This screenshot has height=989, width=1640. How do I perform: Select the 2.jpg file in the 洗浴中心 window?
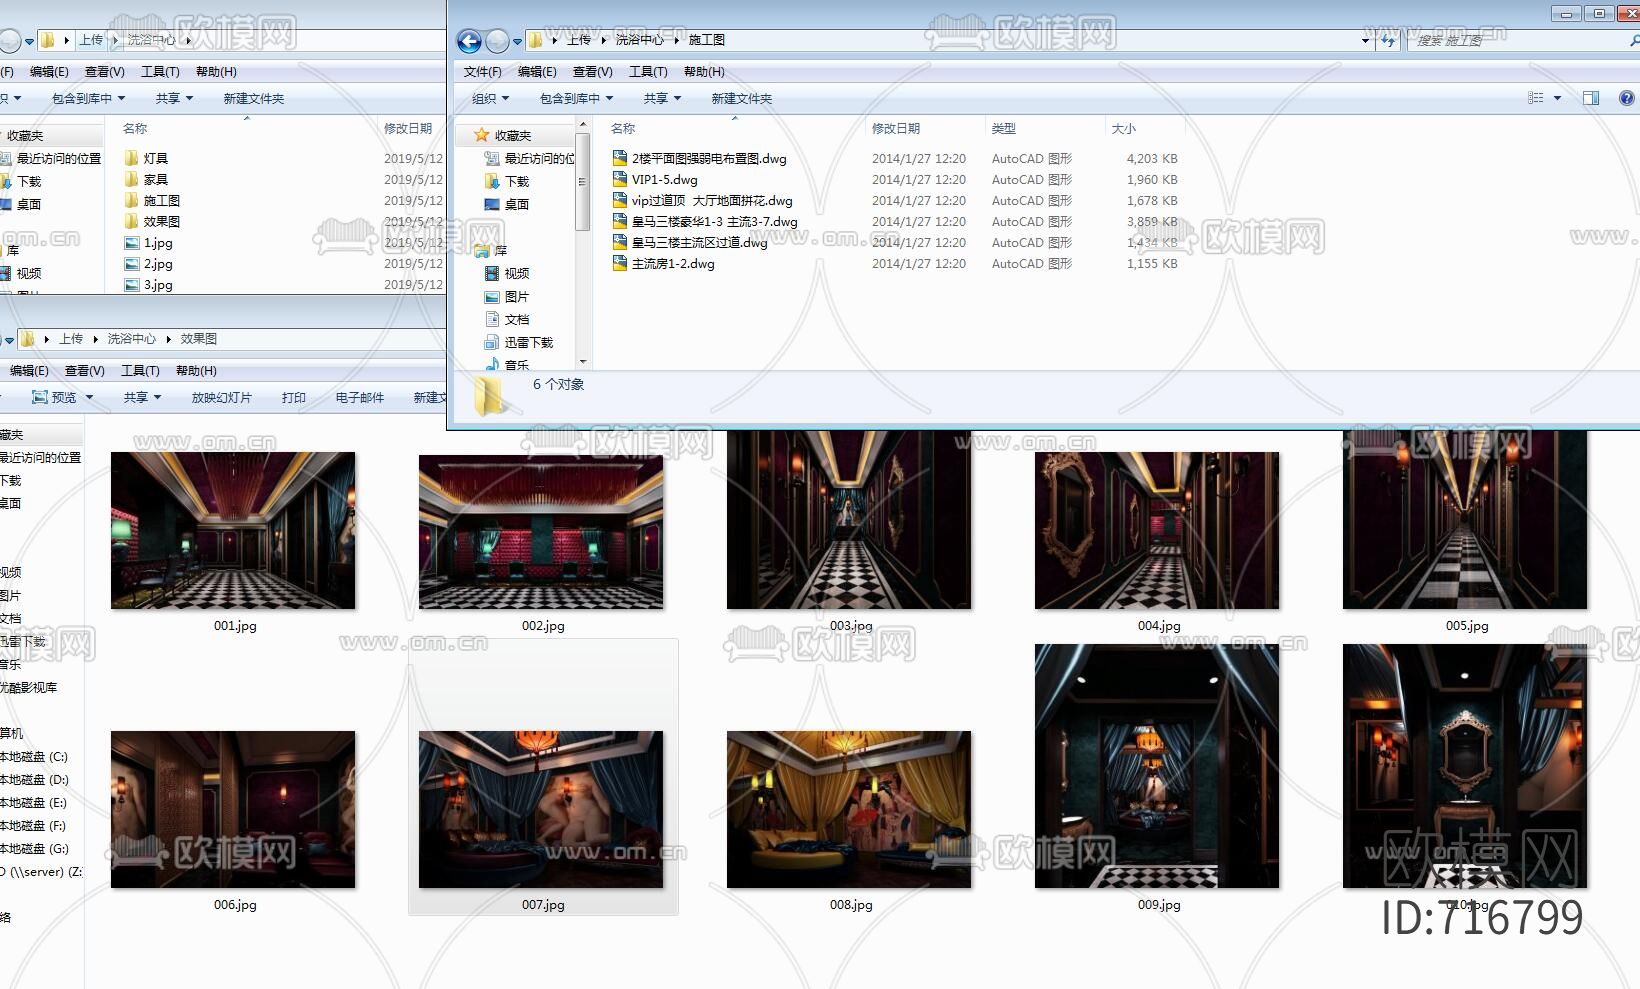pyautogui.click(x=148, y=263)
